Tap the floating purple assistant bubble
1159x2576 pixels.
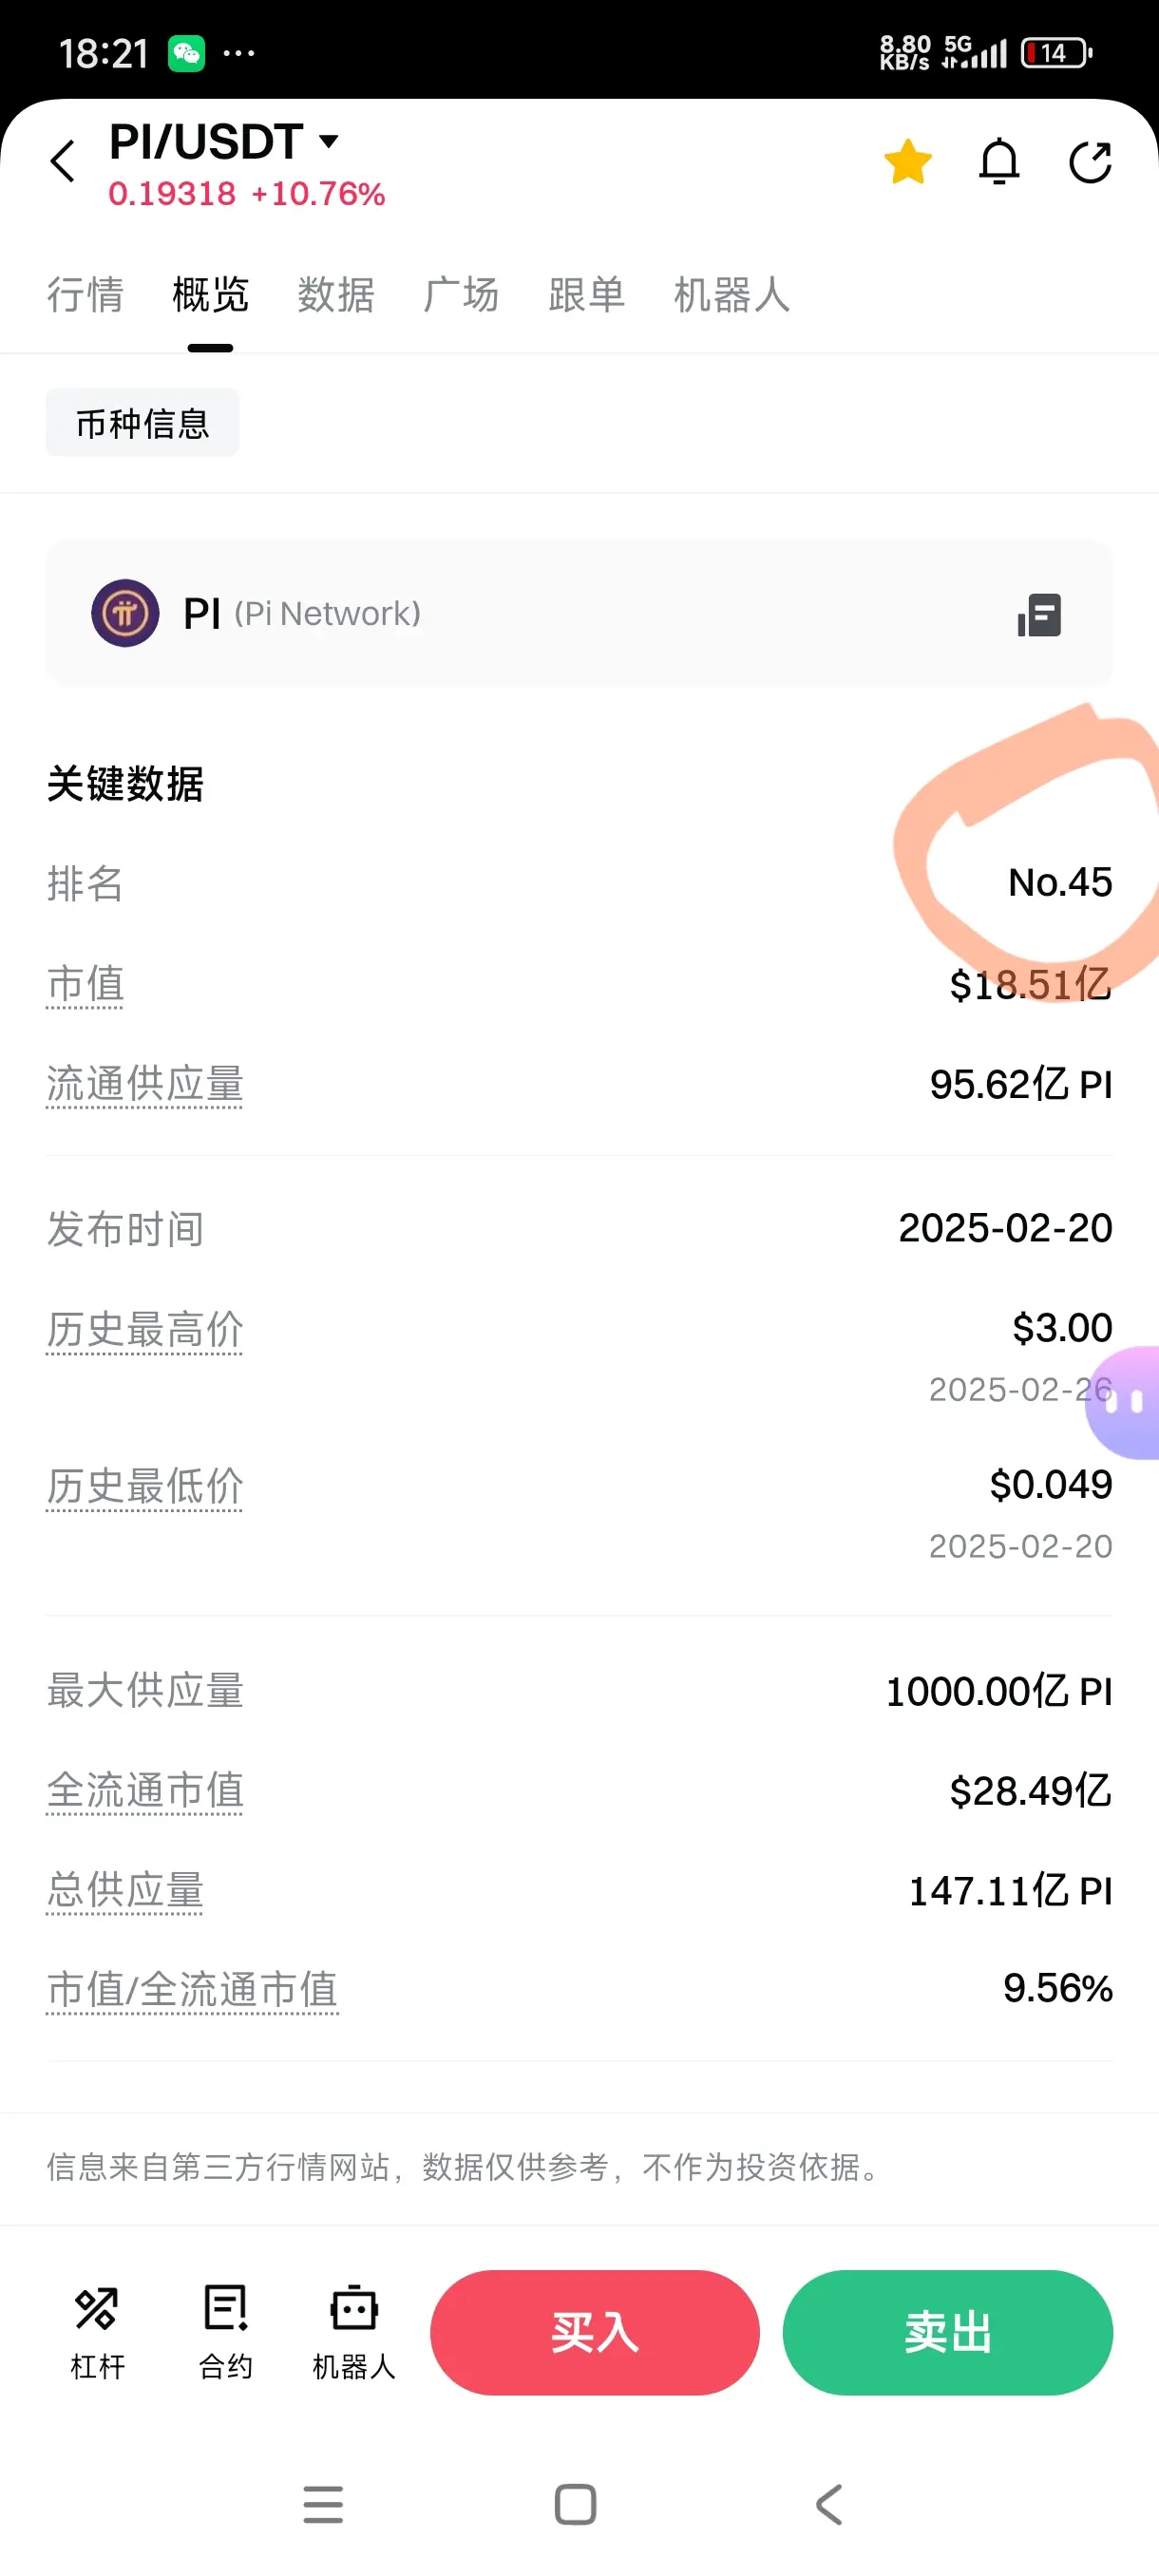(x=1126, y=1402)
